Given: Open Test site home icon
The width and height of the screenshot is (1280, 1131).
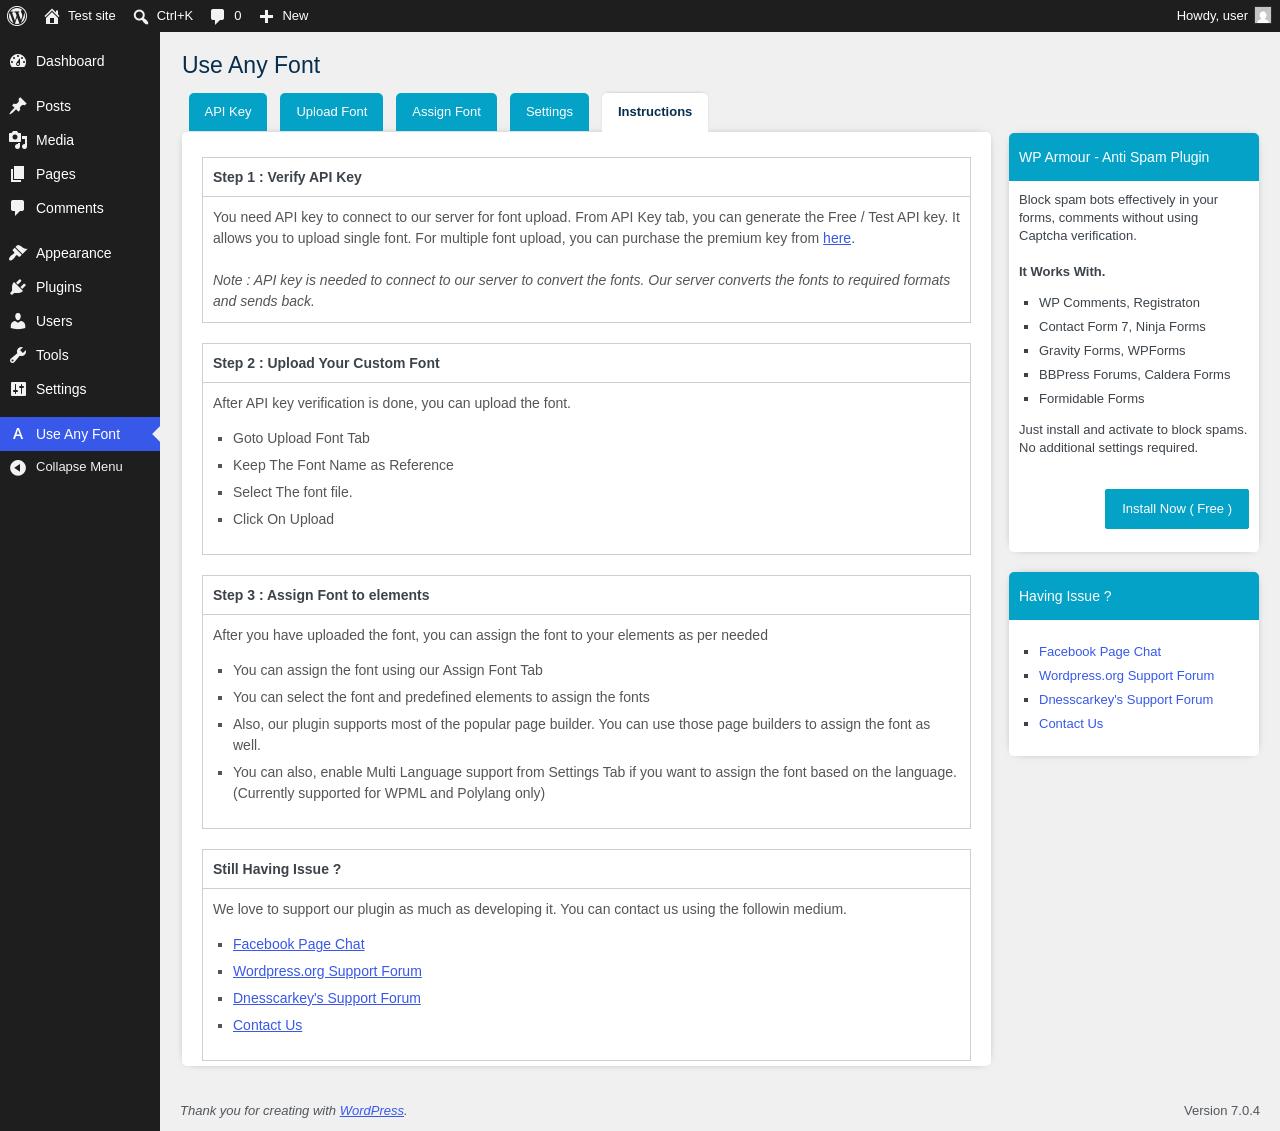Looking at the screenshot, I should [x=52, y=16].
